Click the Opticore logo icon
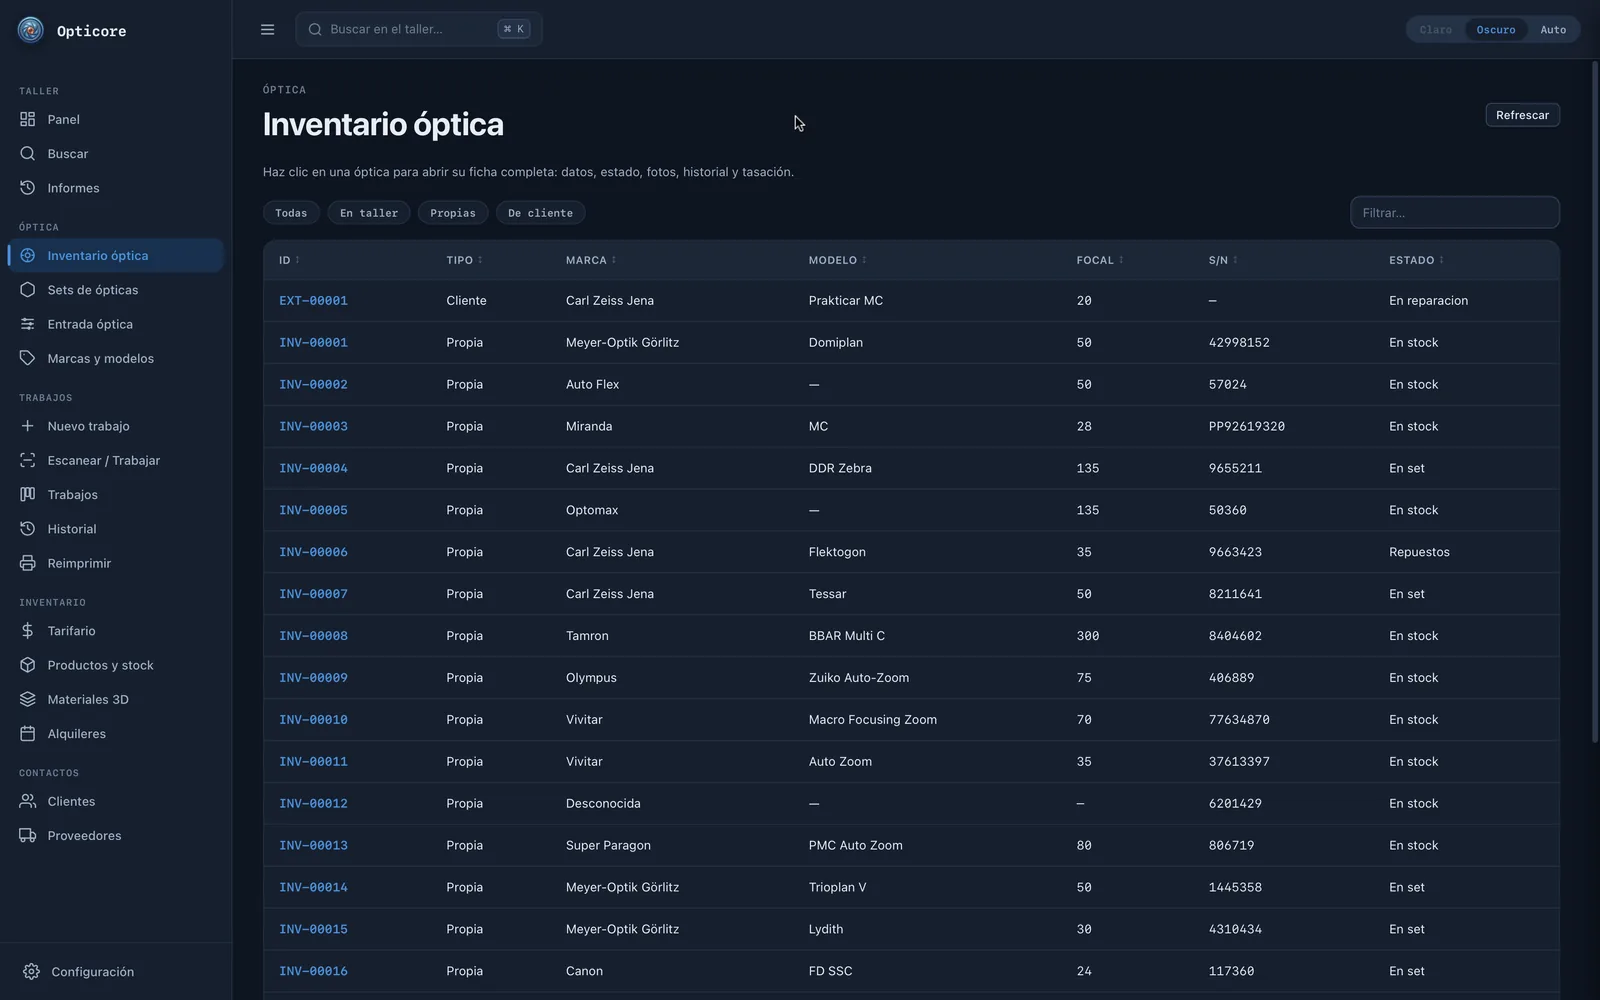This screenshot has height=1000, width=1600. (x=31, y=30)
